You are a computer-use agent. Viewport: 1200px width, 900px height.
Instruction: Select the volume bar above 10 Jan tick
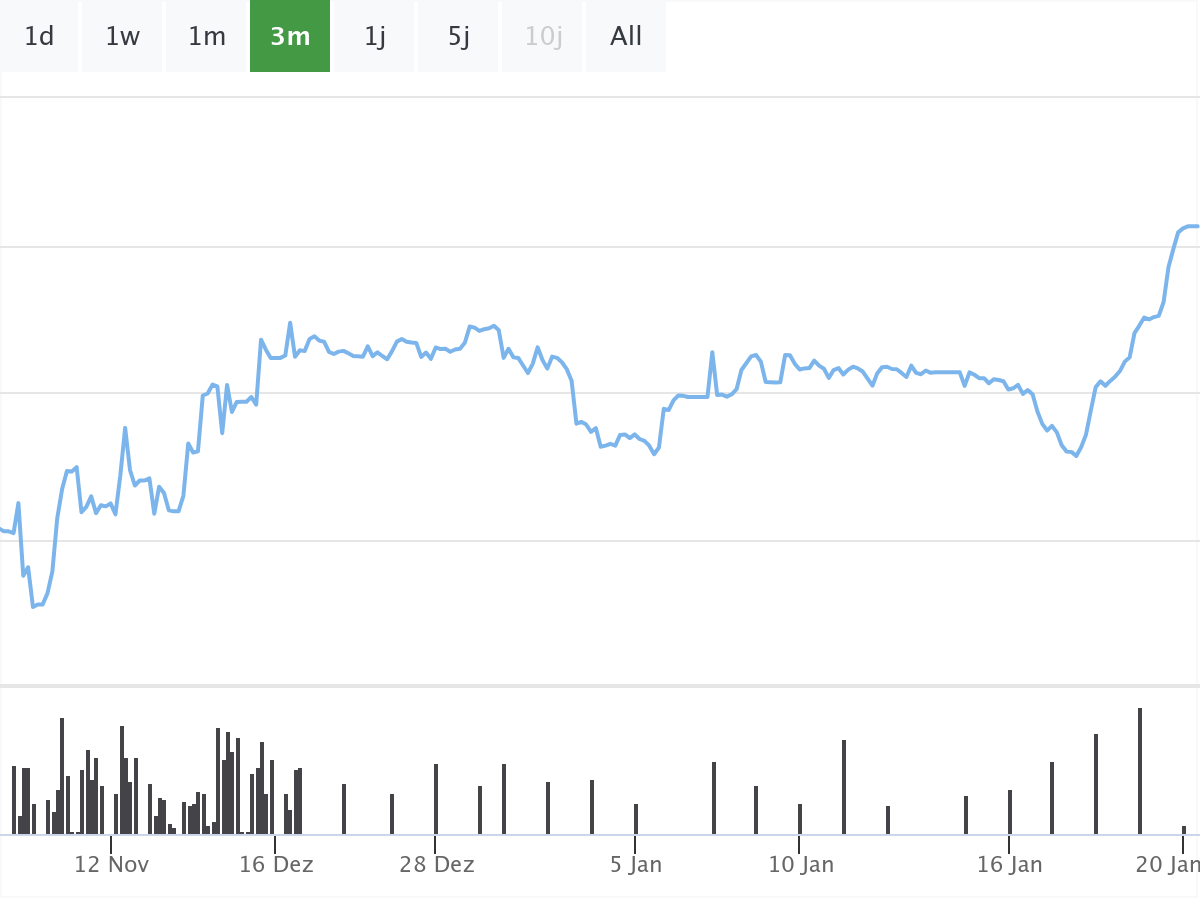click(800, 819)
